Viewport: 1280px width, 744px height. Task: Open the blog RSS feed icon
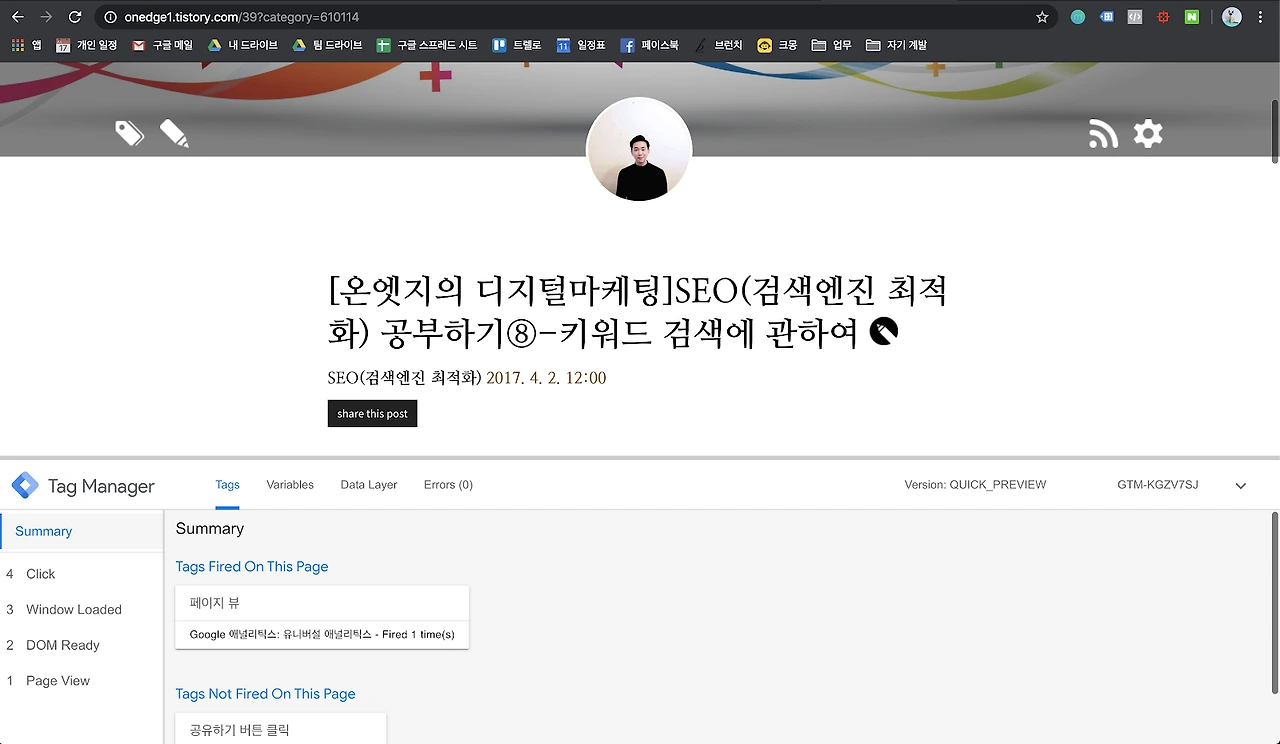coord(1103,133)
